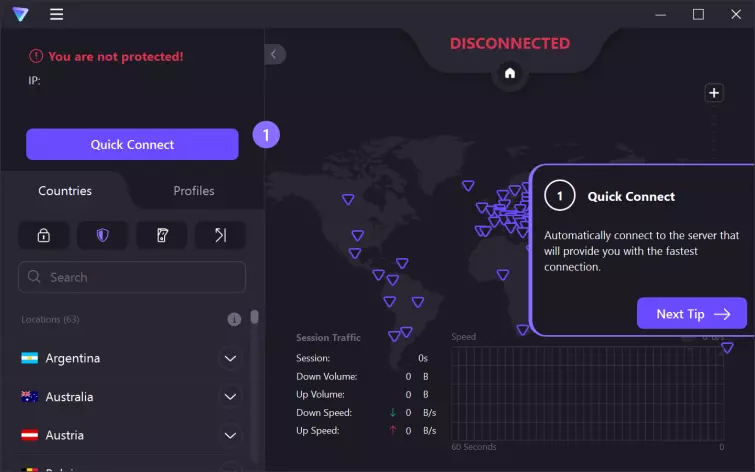This screenshot has width=755, height=472.
Task: Expand the Australia server list
Action: [230, 397]
